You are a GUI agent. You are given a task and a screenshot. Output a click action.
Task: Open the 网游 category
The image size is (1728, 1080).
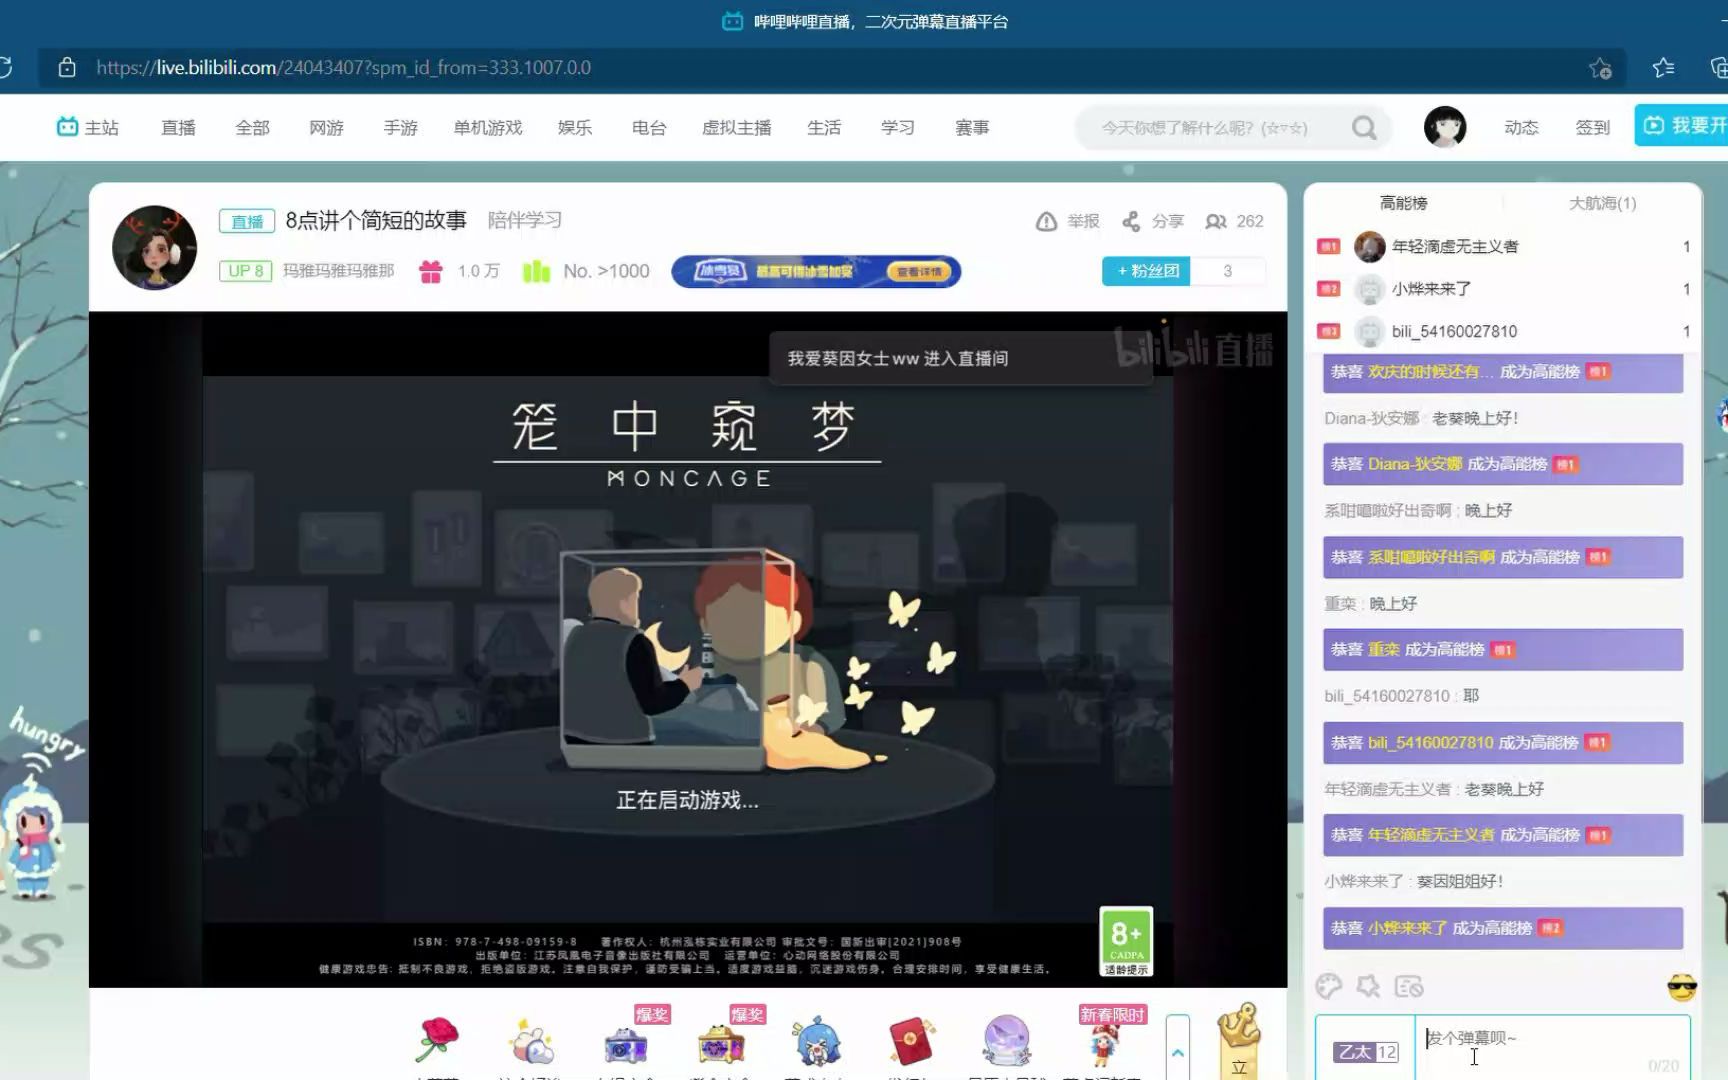tap(326, 127)
